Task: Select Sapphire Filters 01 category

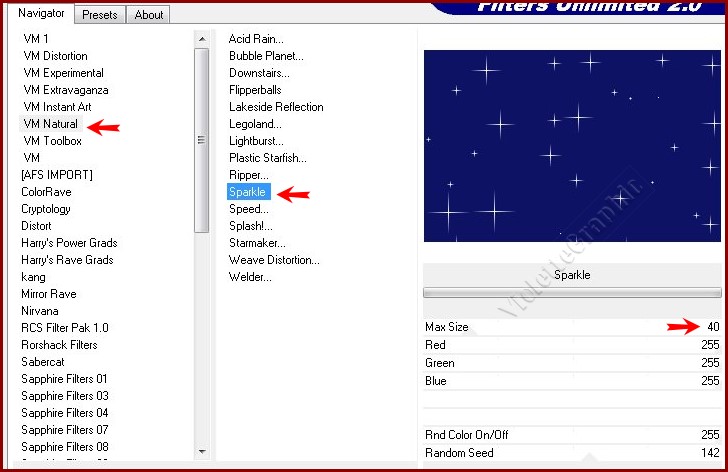Action: pos(64,379)
